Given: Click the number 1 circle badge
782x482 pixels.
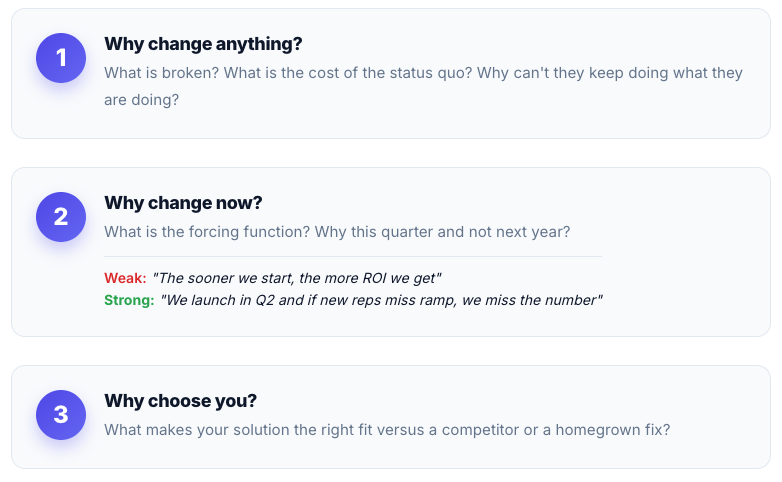Looking at the screenshot, I should [61, 58].
